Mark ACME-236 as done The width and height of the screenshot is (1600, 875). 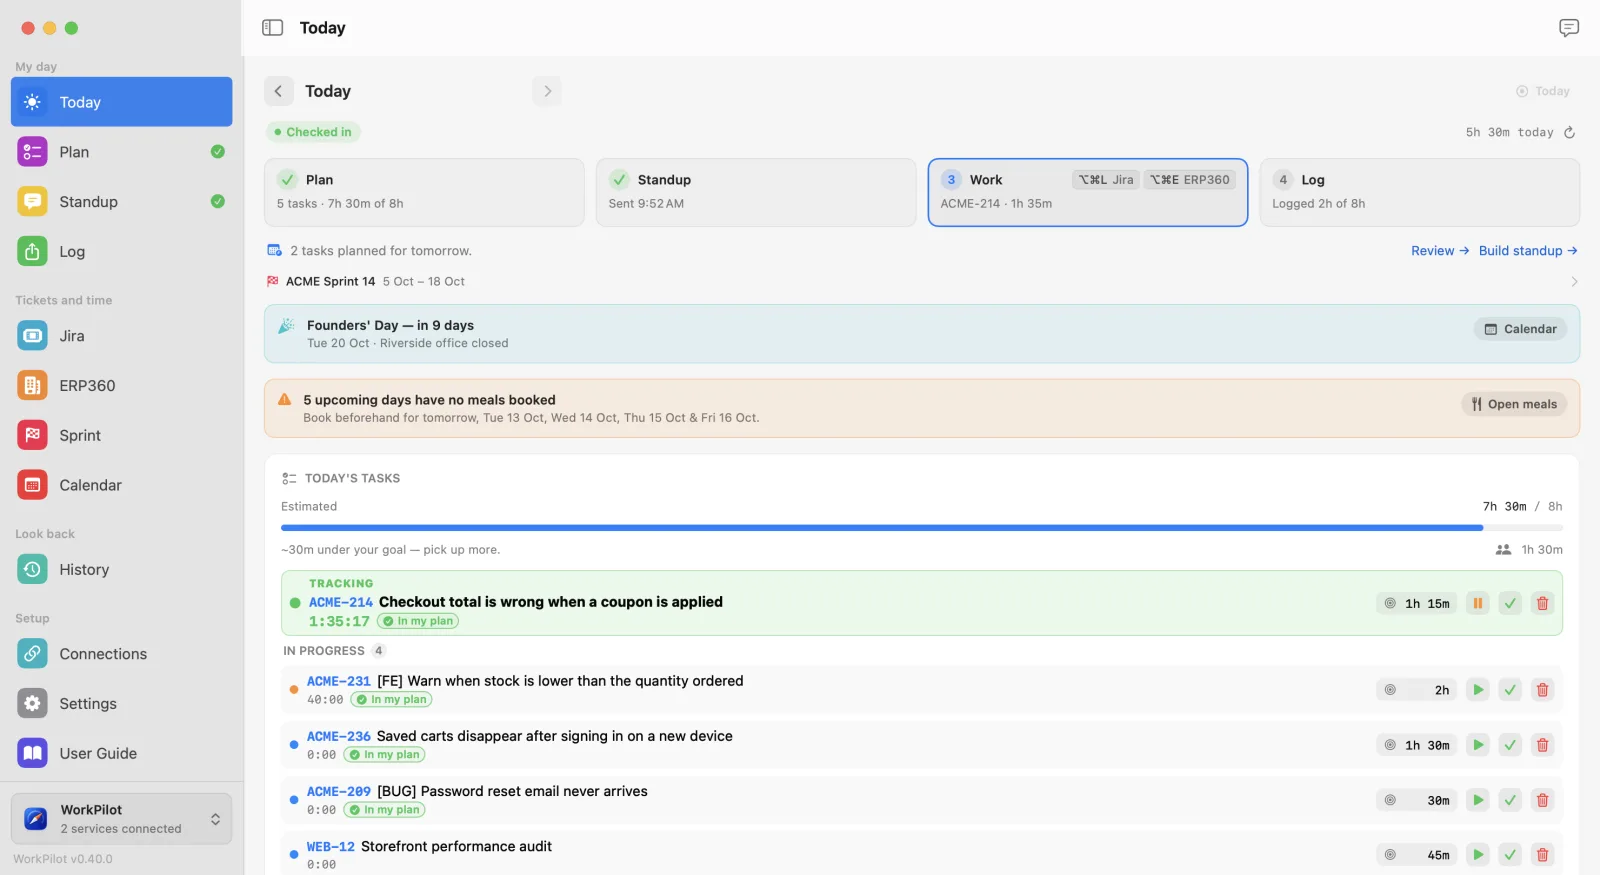pyautogui.click(x=1510, y=745)
